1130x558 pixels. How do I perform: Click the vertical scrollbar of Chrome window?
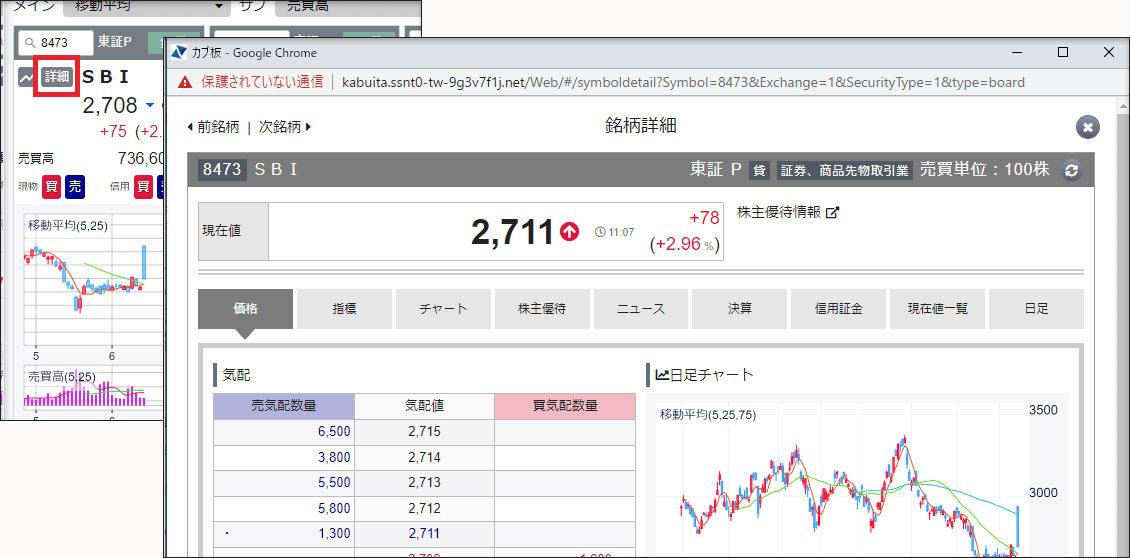tap(1123, 328)
